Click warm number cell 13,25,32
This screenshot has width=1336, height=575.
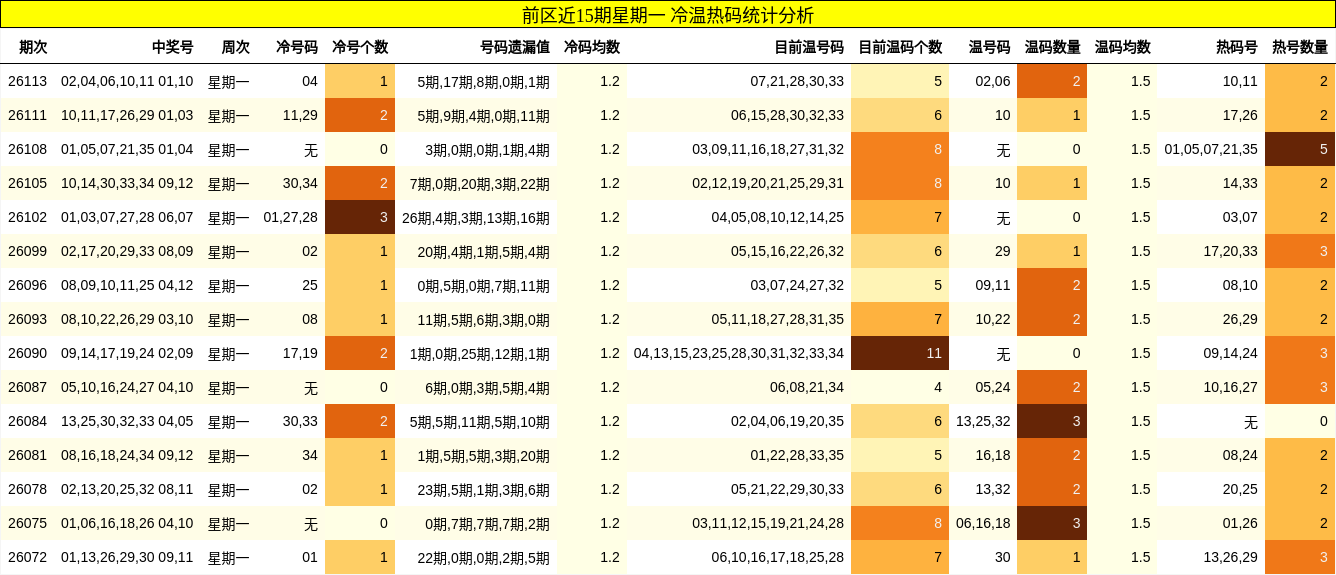[x=983, y=422]
